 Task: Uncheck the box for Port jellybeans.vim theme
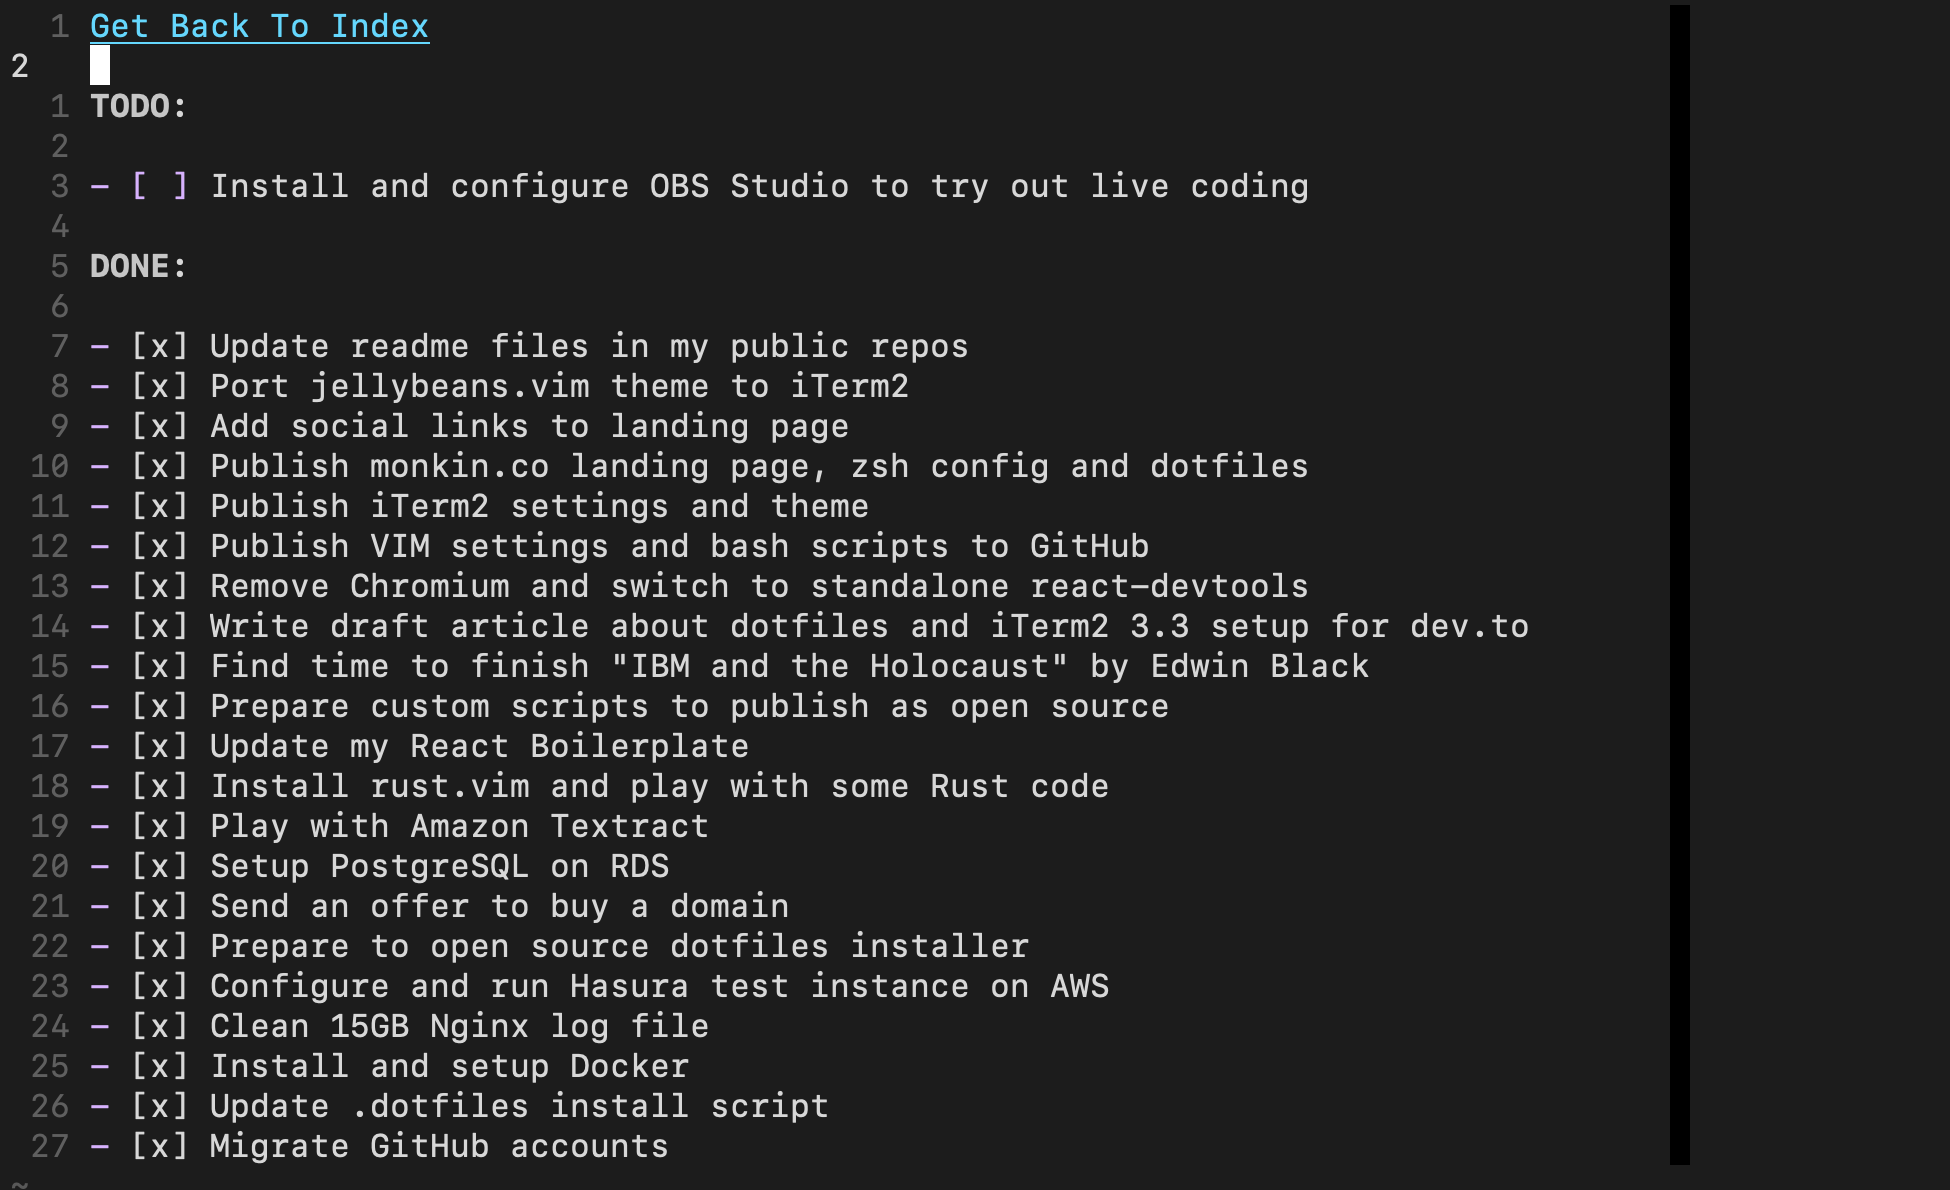point(160,386)
